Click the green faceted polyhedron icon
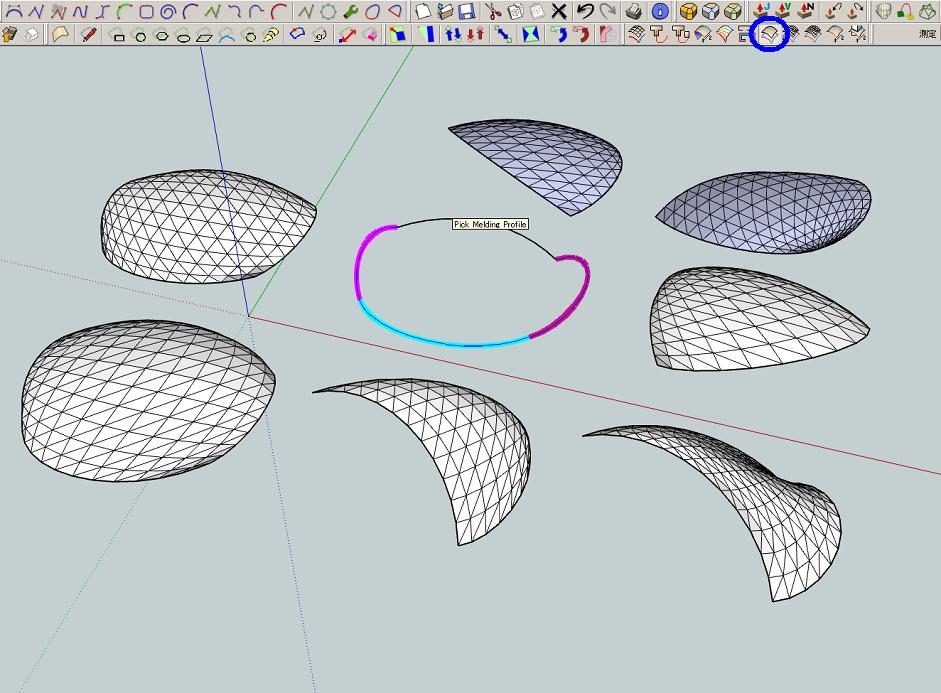The width and height of the screenshot is (941, 693). (927, 11)
